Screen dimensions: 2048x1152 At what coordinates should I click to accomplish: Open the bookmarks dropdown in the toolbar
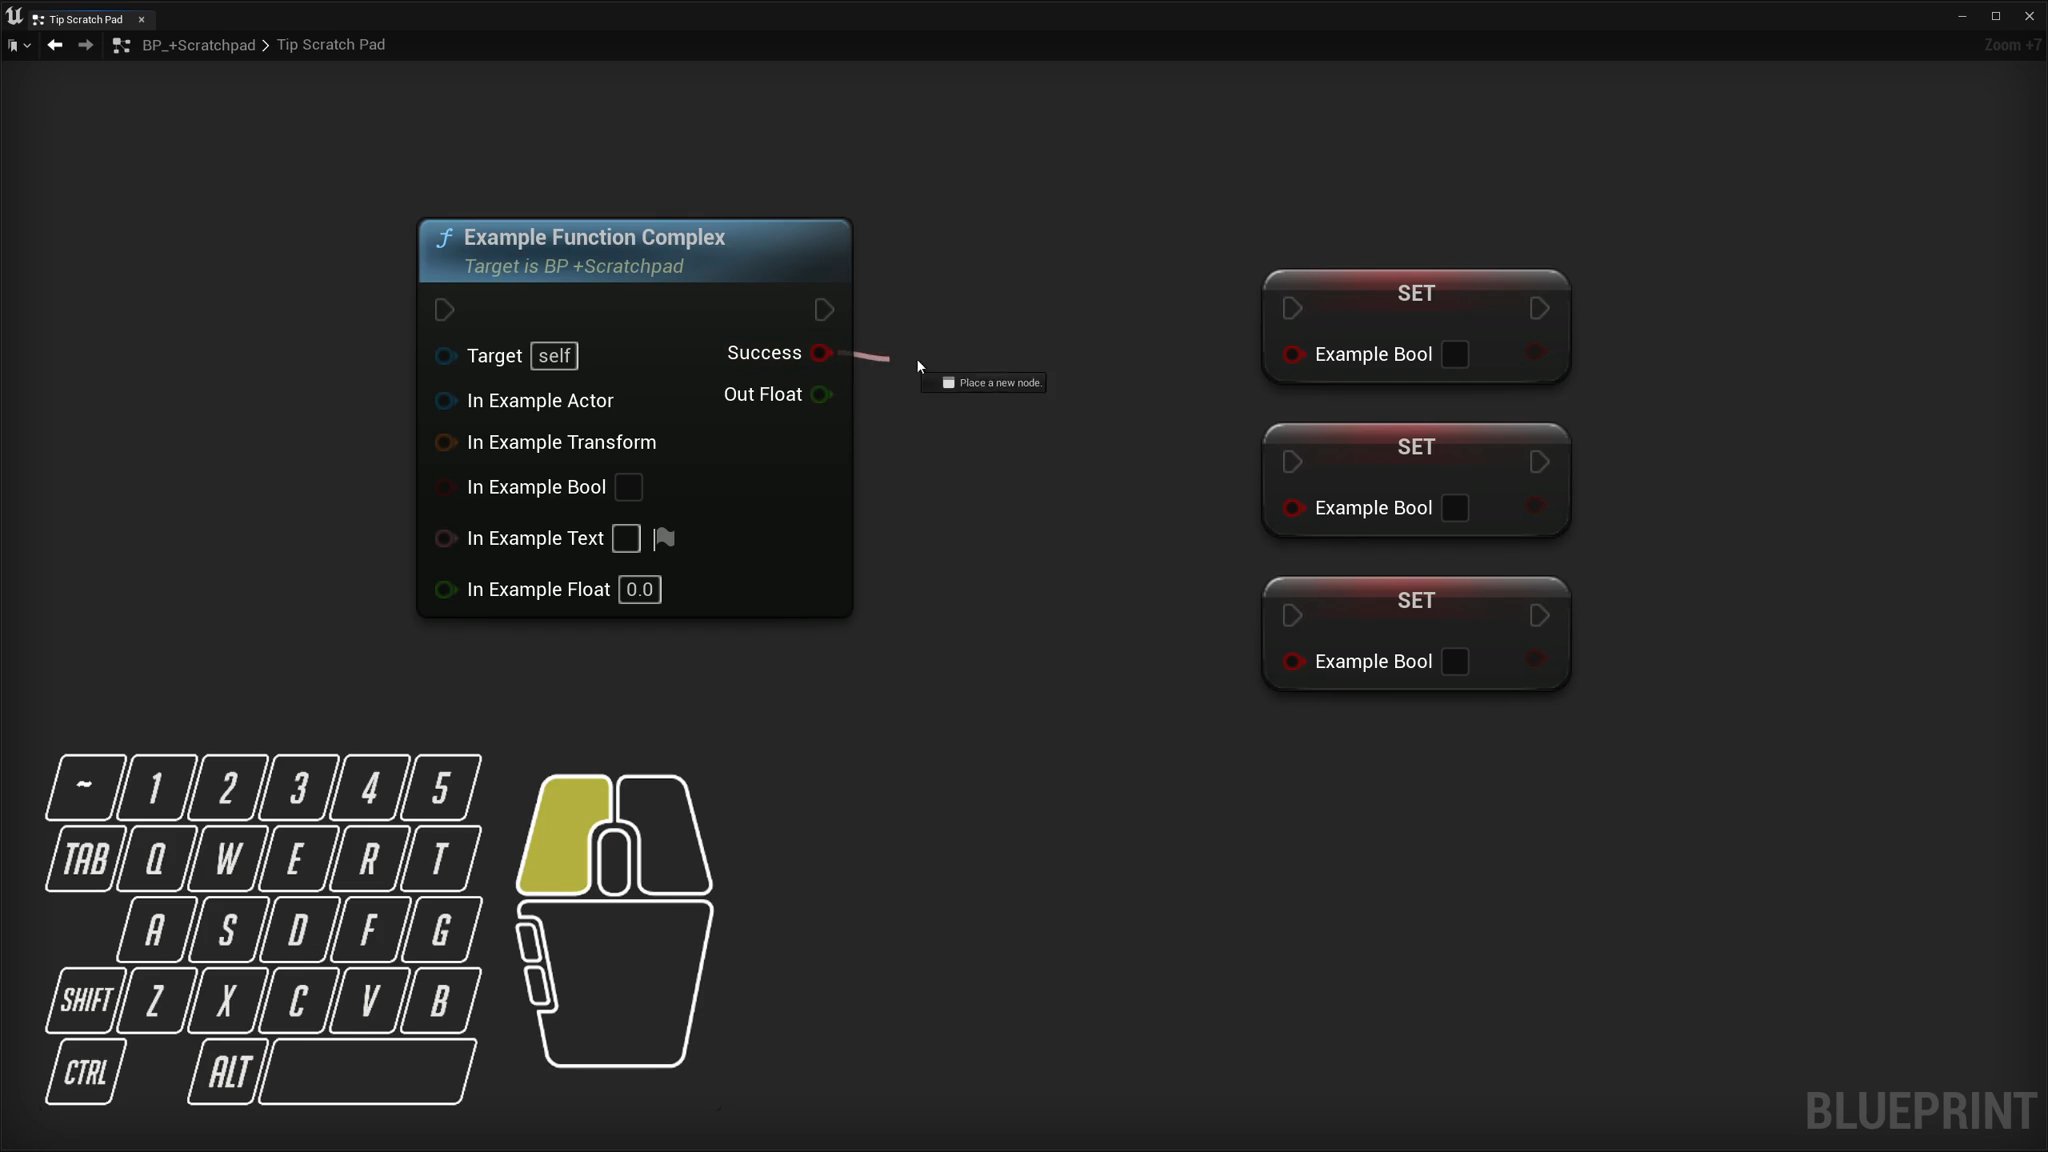(18, 45)
